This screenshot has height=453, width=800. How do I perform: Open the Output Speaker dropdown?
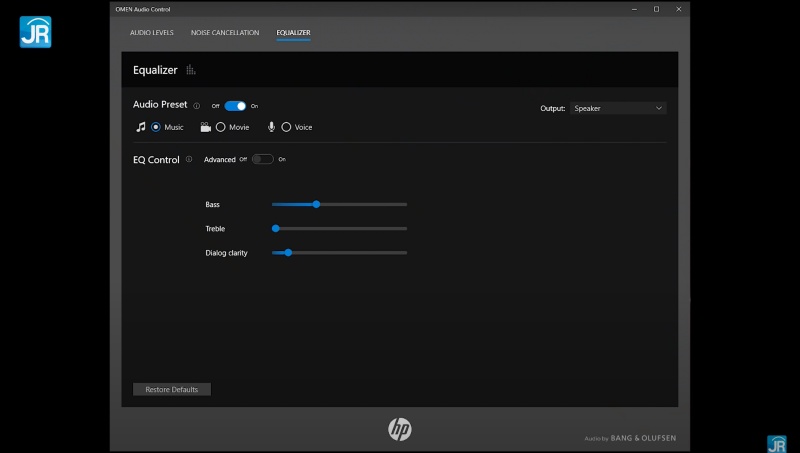tap(618, 108)
